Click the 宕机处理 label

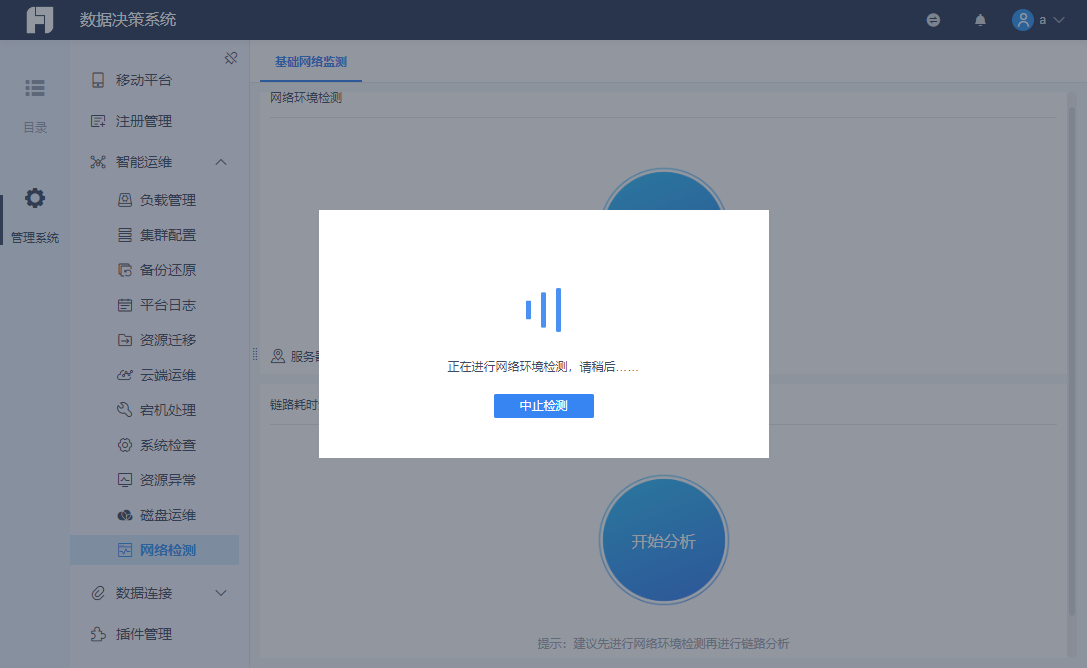(x=168, y=410)
